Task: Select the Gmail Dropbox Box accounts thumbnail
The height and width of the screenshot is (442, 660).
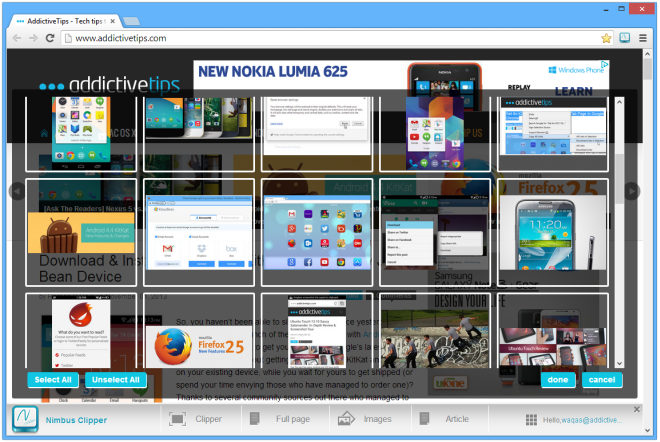Action: tap(199, 232)
